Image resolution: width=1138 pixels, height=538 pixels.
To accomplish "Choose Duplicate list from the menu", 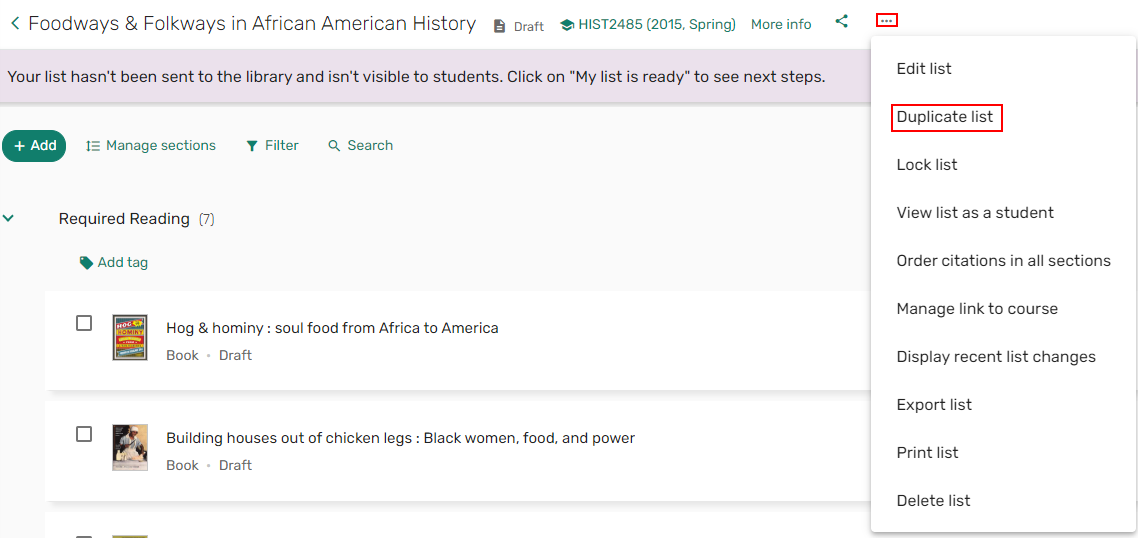I will pos(945,117).
